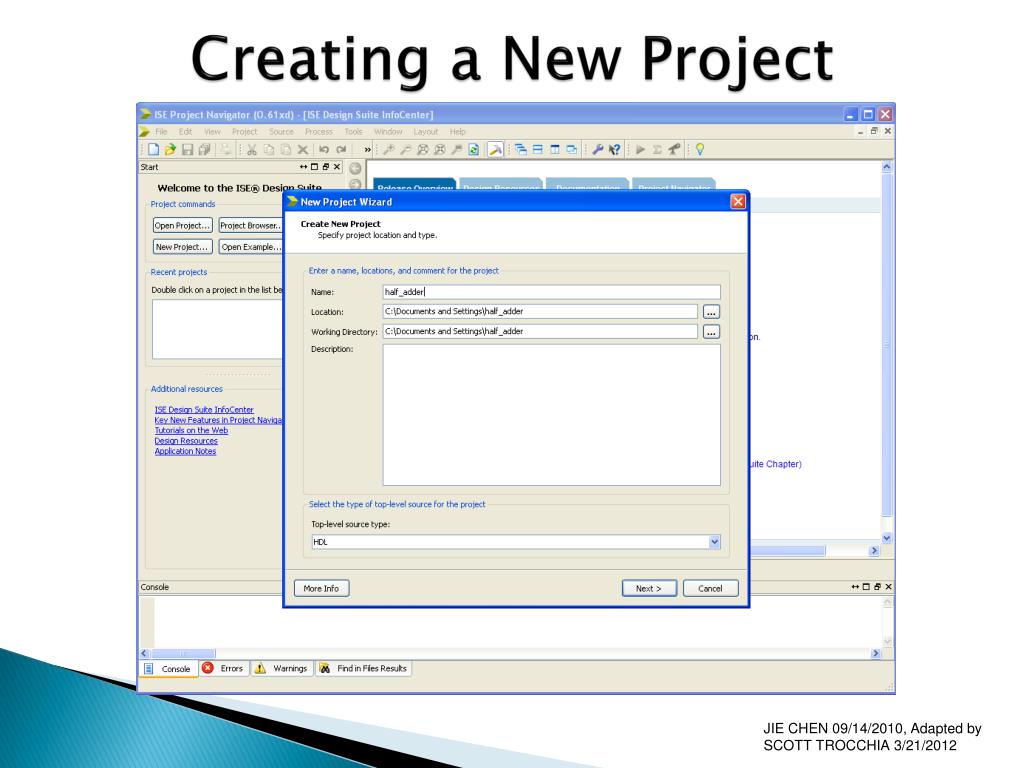
Task: Open the Project menu
Action: [244, 131]
